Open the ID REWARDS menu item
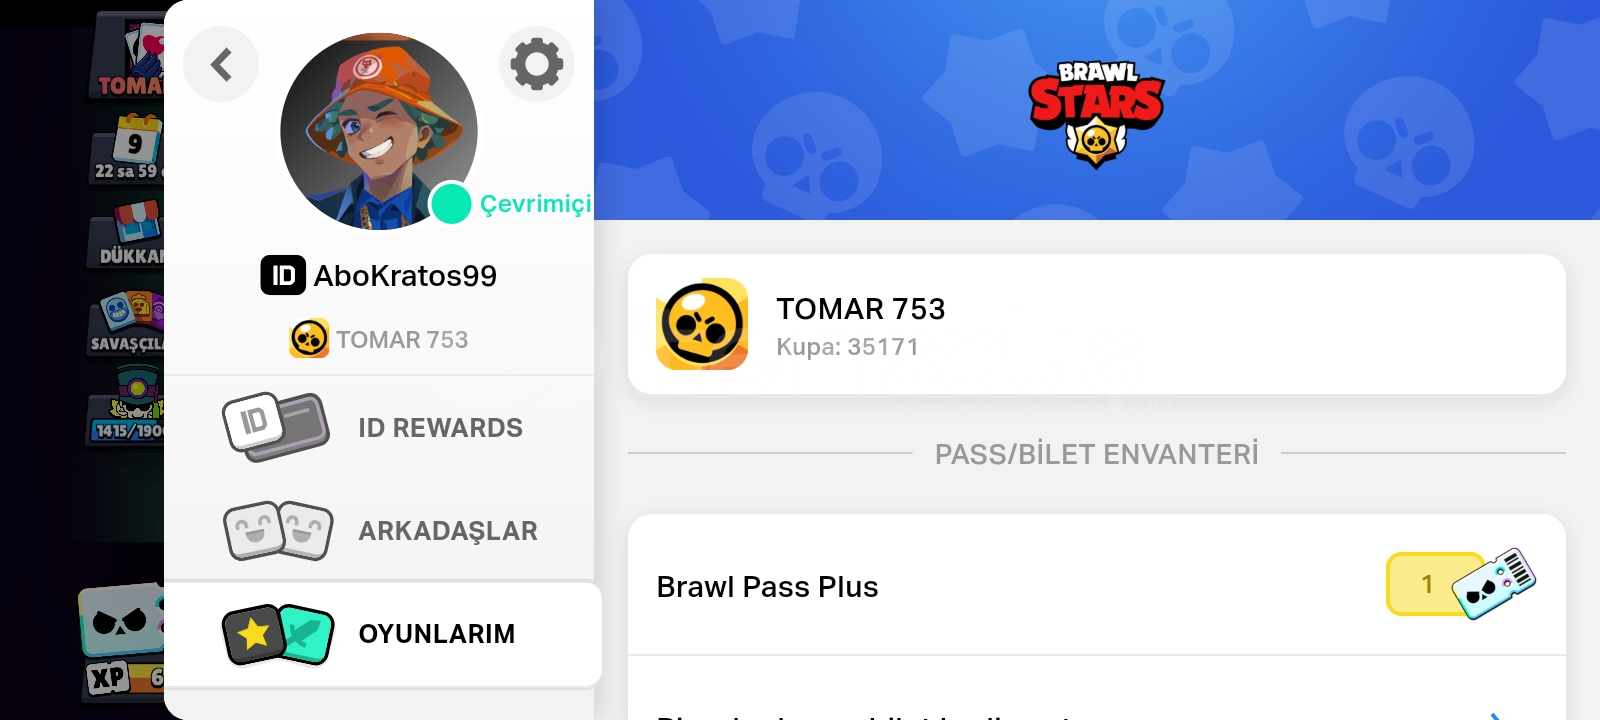The image size is (1600, 720). point(379,428)
